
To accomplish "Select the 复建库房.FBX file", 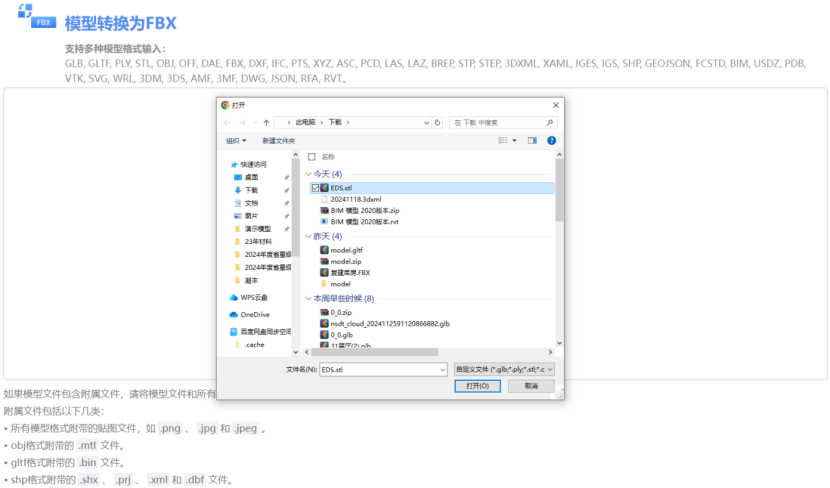I will (x=350, y=272).
